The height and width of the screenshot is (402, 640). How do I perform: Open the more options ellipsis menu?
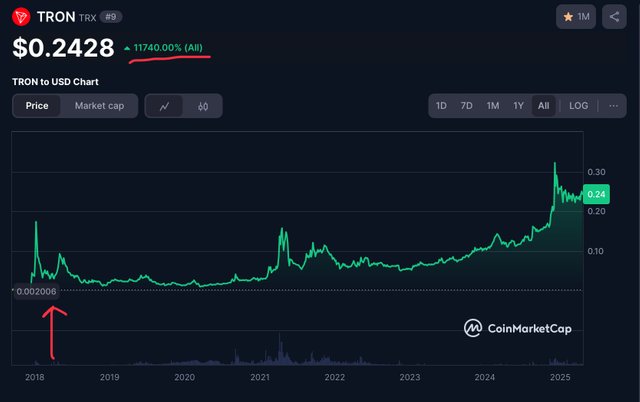tap(613, 106)
